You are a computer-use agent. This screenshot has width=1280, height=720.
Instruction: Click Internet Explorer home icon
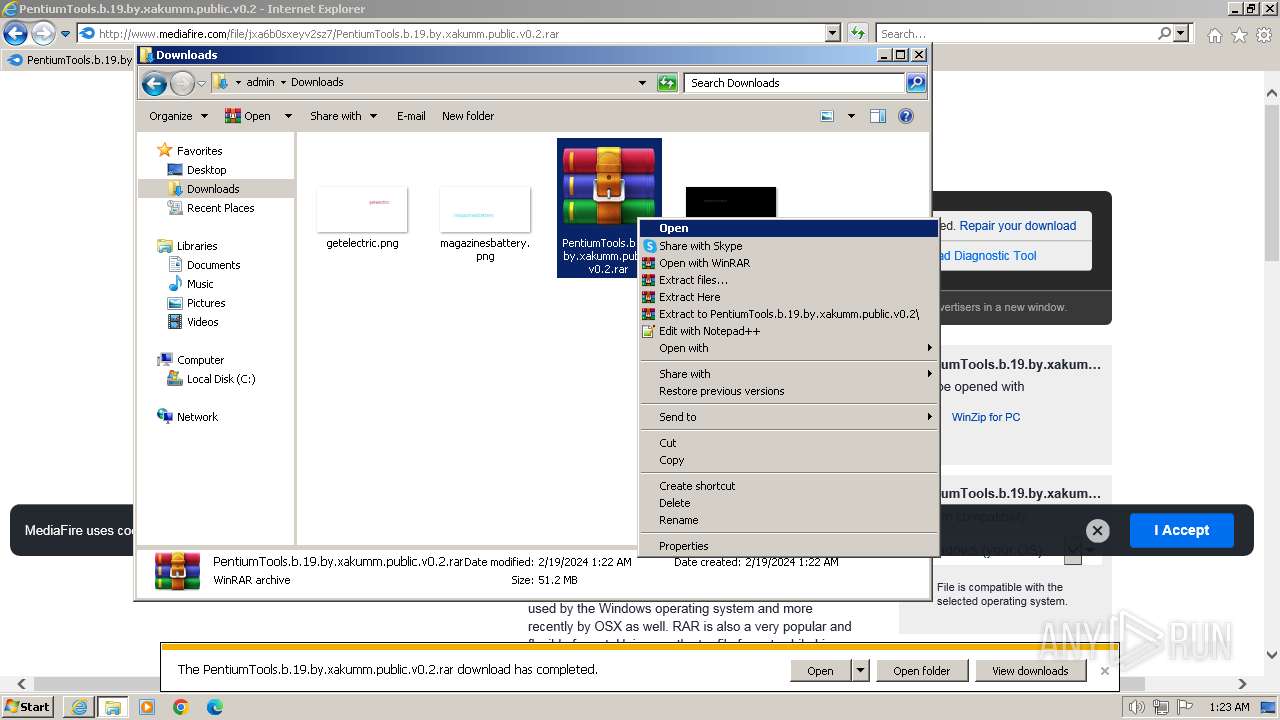1214,35
